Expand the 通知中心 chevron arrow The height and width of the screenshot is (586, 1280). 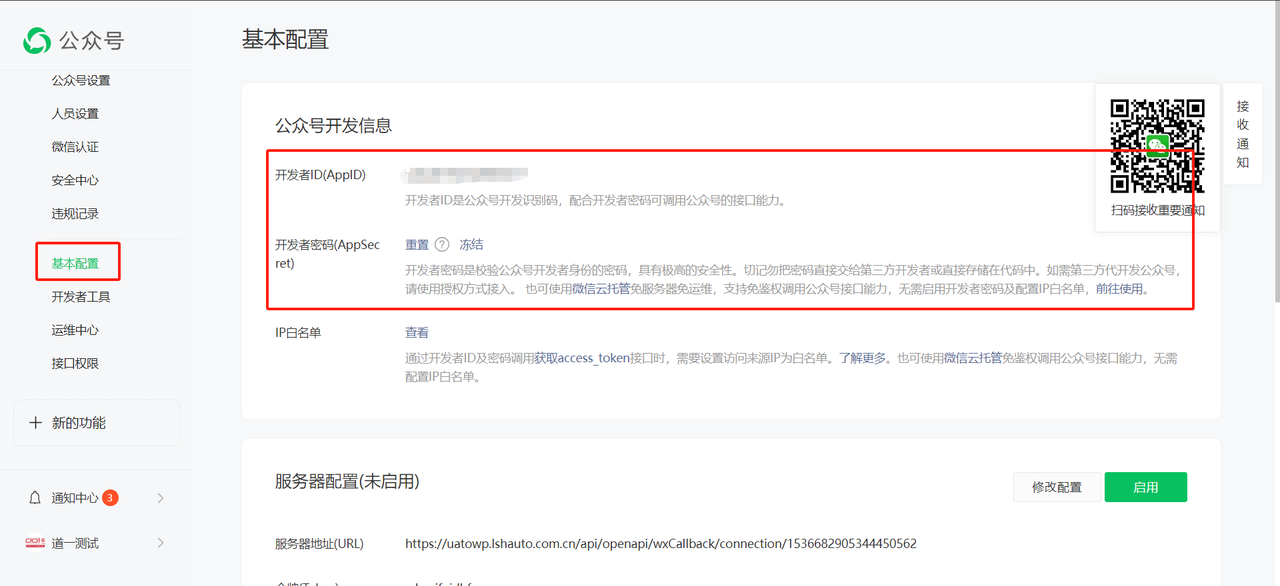click(160, 498)
